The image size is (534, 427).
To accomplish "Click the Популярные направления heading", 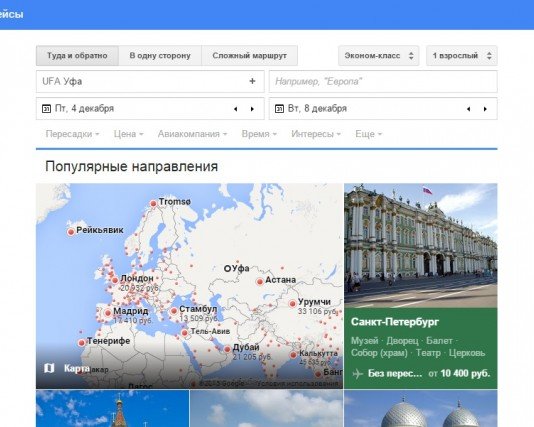I will pos(131,167).
